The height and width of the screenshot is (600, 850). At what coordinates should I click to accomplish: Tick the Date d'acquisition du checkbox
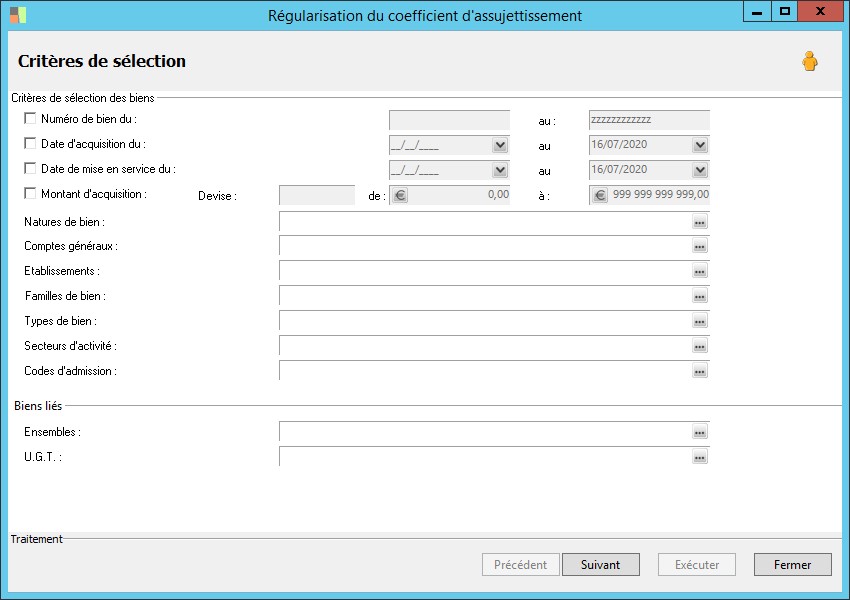[30, 144]
